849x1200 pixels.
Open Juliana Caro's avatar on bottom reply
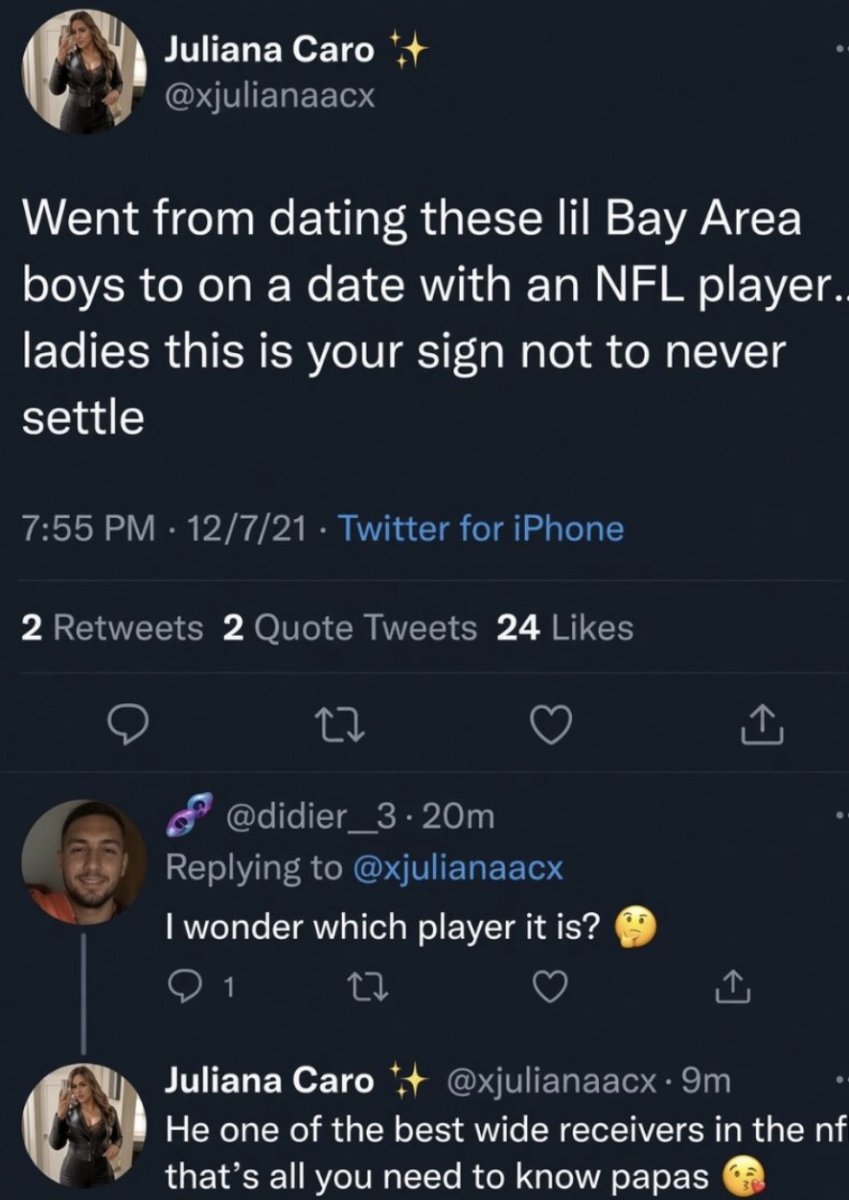tap(85, 1125)
